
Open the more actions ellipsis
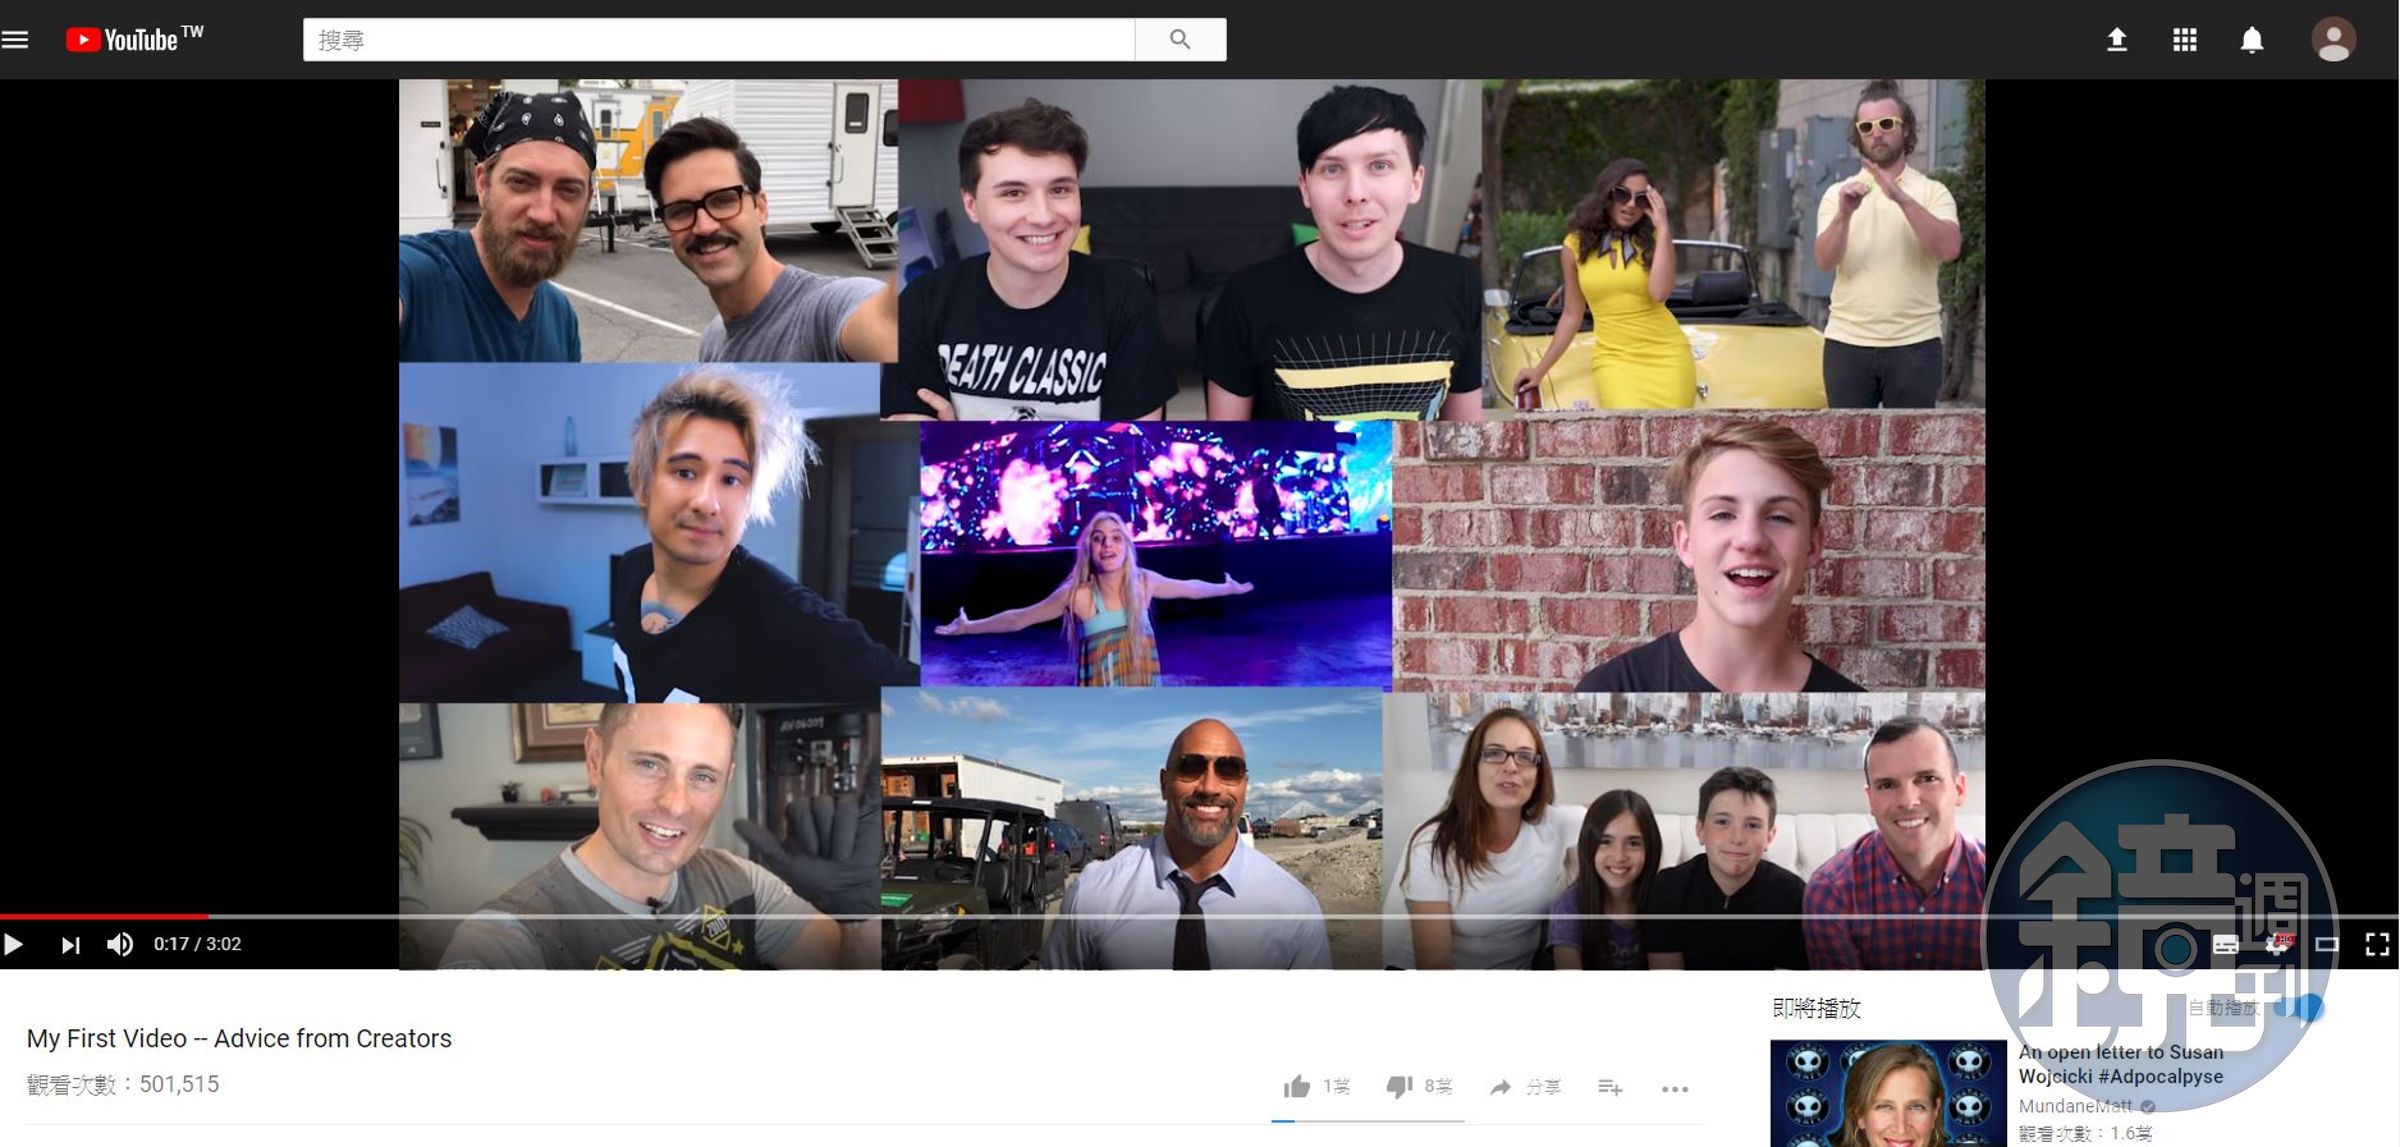[x=1675, y=1088]
